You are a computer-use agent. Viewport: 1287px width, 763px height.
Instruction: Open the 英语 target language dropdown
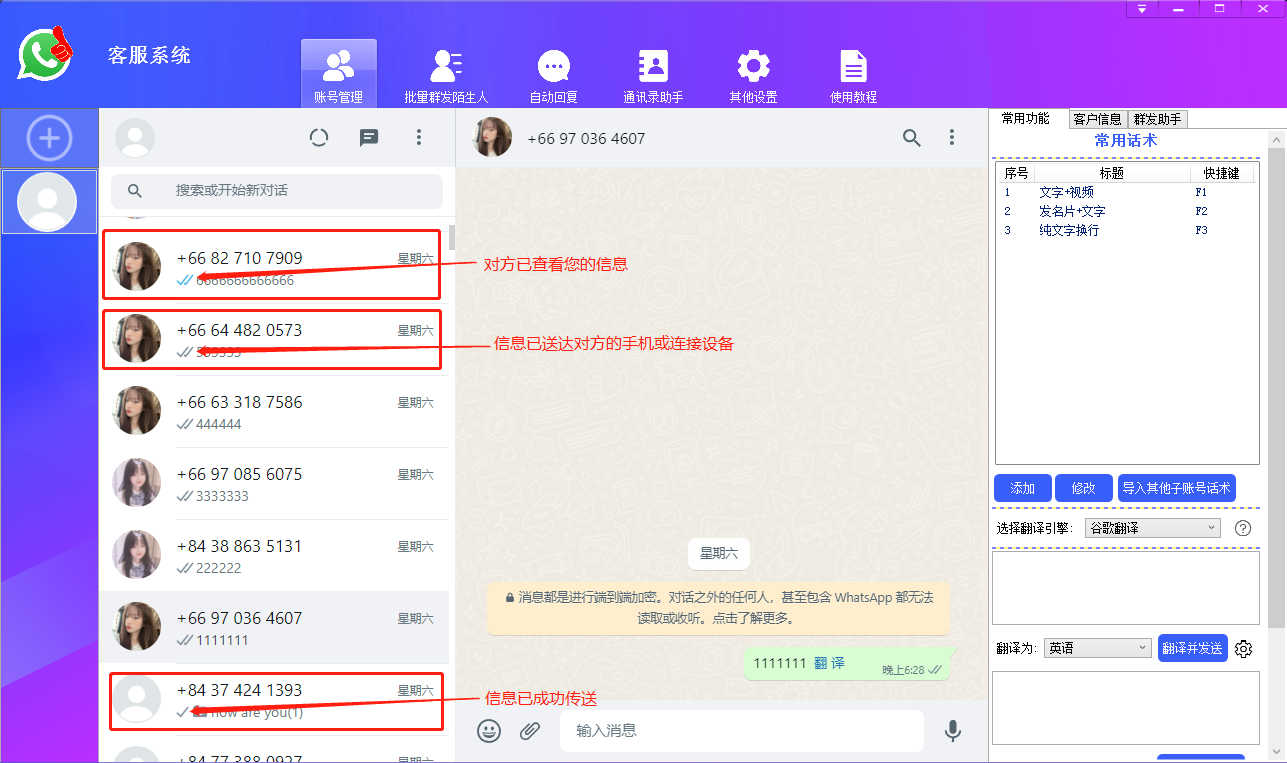(x=1098, y=648)
